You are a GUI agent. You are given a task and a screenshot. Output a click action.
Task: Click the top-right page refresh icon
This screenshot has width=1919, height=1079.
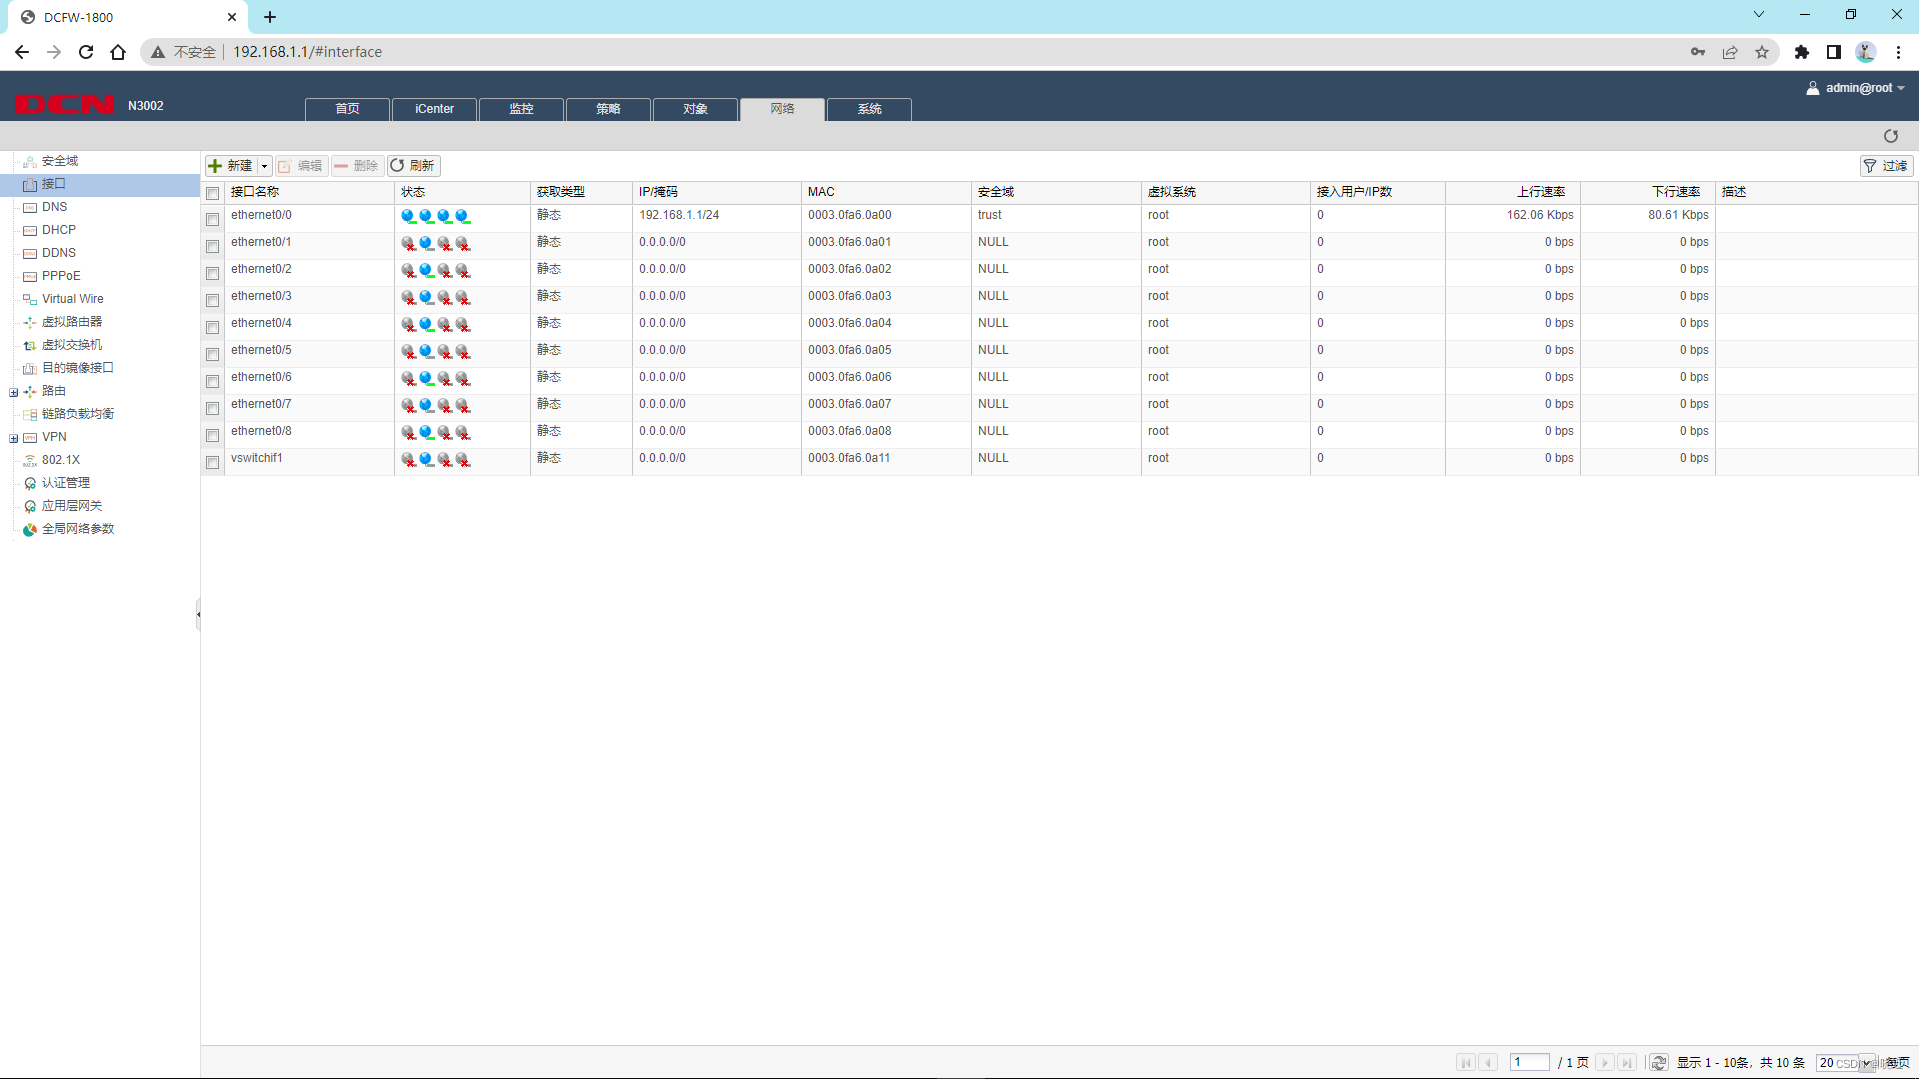pos(1890,136)
